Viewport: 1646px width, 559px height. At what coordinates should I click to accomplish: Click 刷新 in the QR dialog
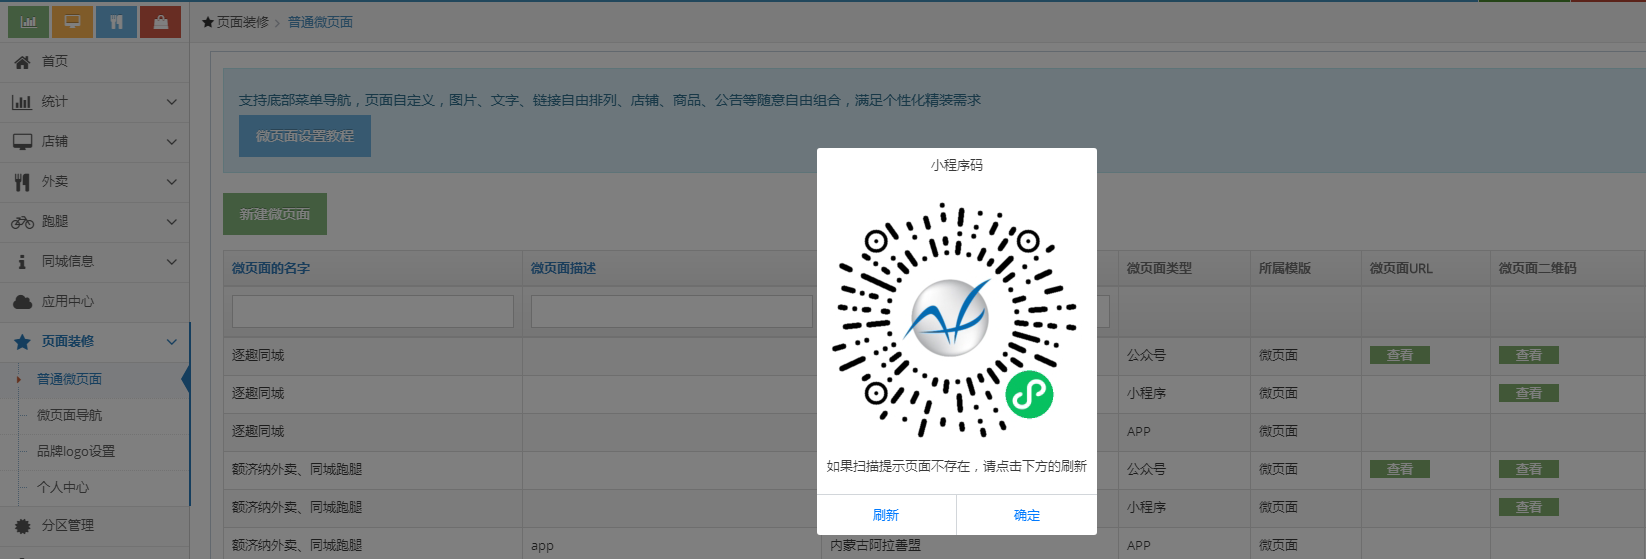(886, 515)
